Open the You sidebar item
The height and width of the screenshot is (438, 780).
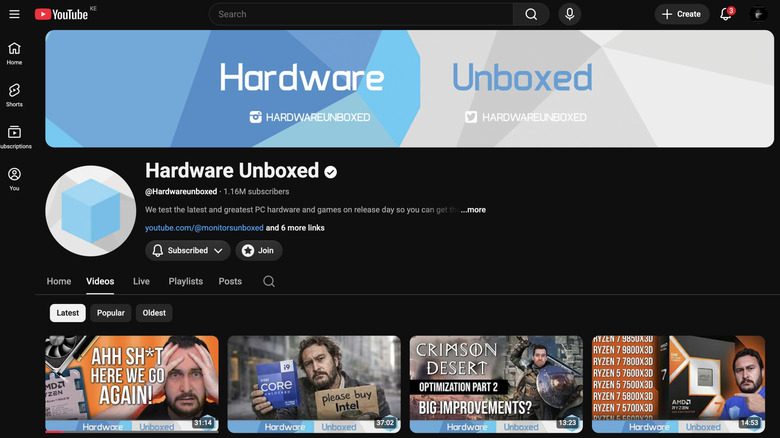pos(14,179)
